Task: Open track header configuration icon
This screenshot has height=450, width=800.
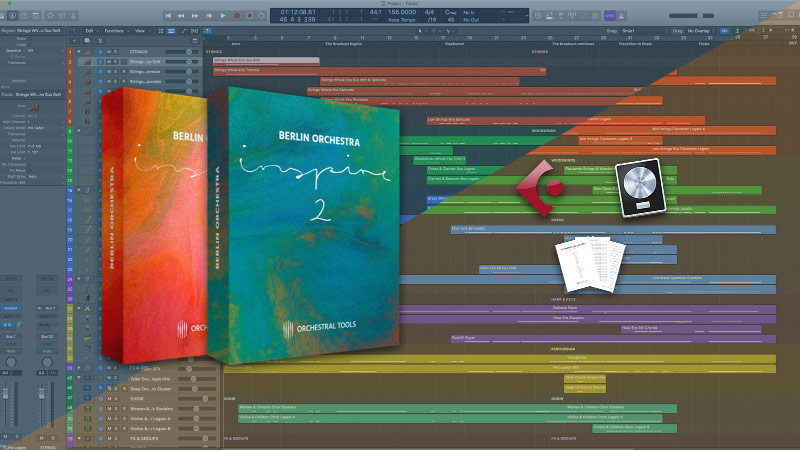Action: 195,40
